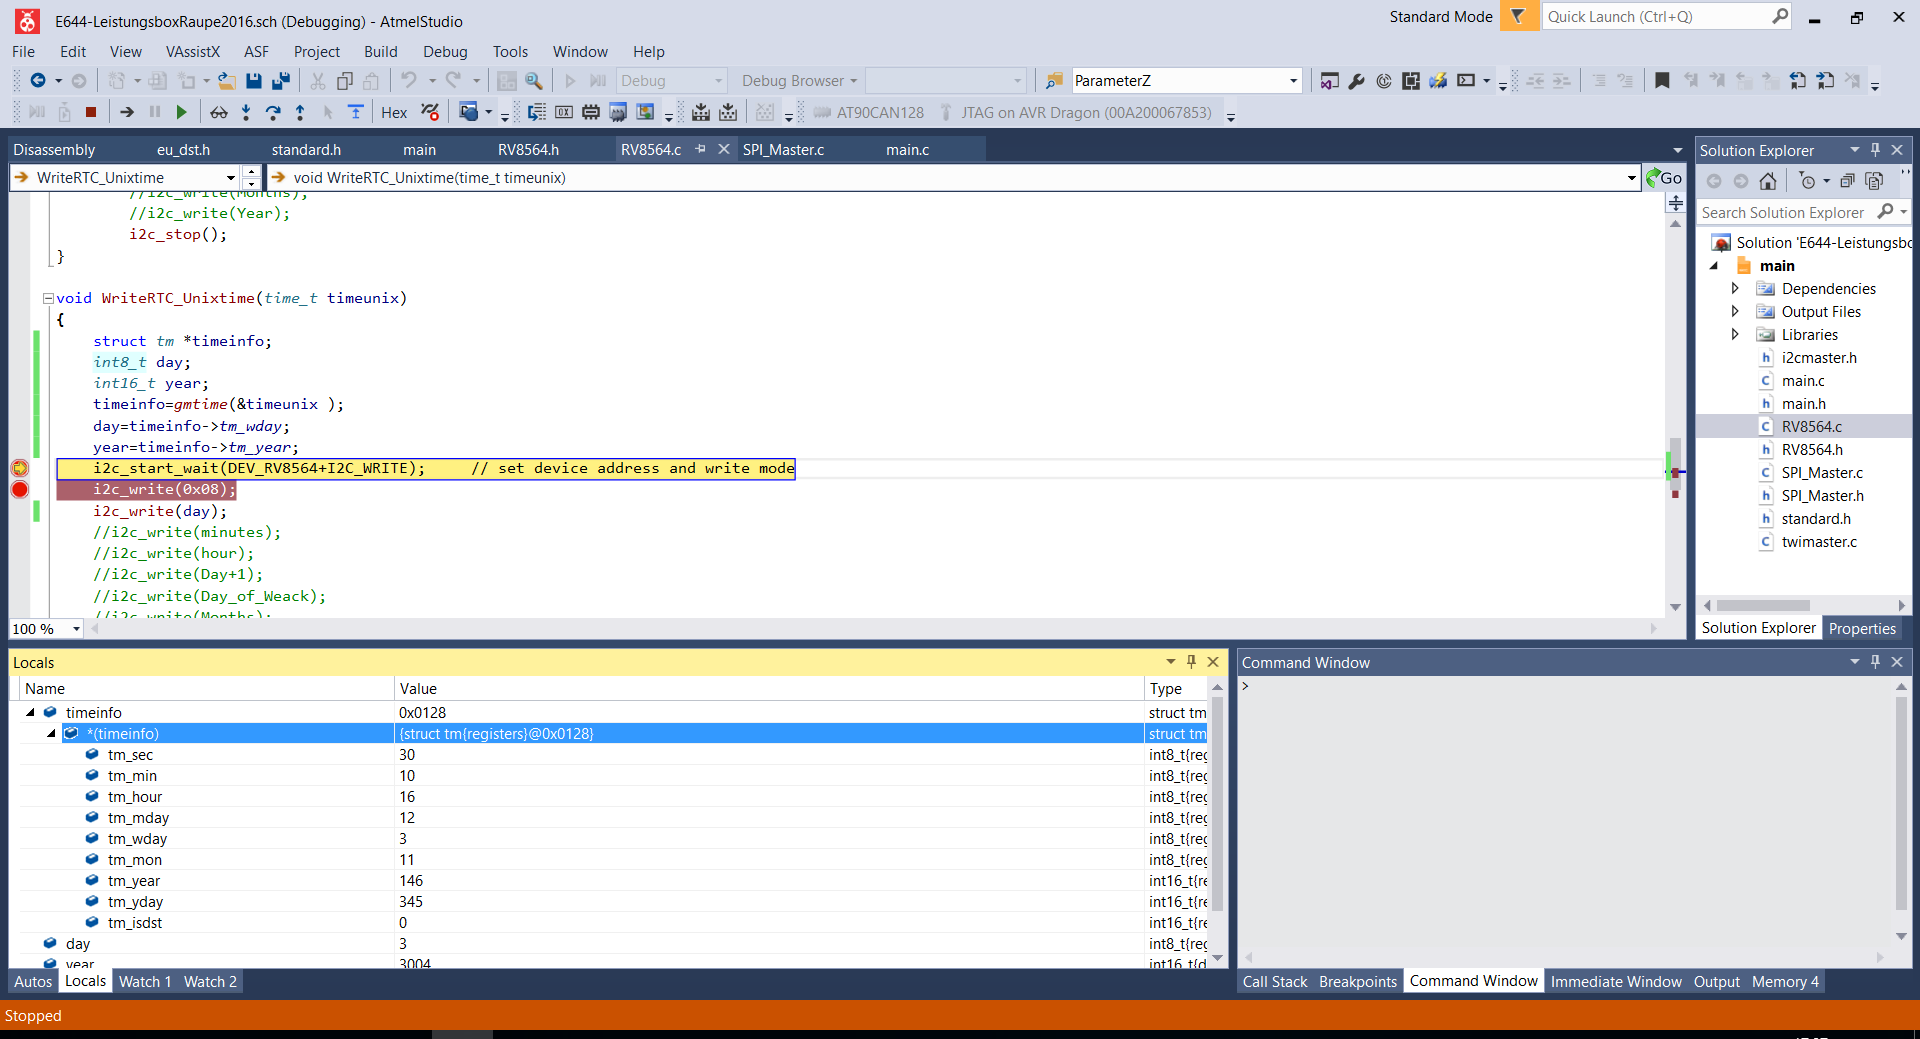Click the Step Out icon
Screen dimensions: 1920x1039
[x=300, y=112]
